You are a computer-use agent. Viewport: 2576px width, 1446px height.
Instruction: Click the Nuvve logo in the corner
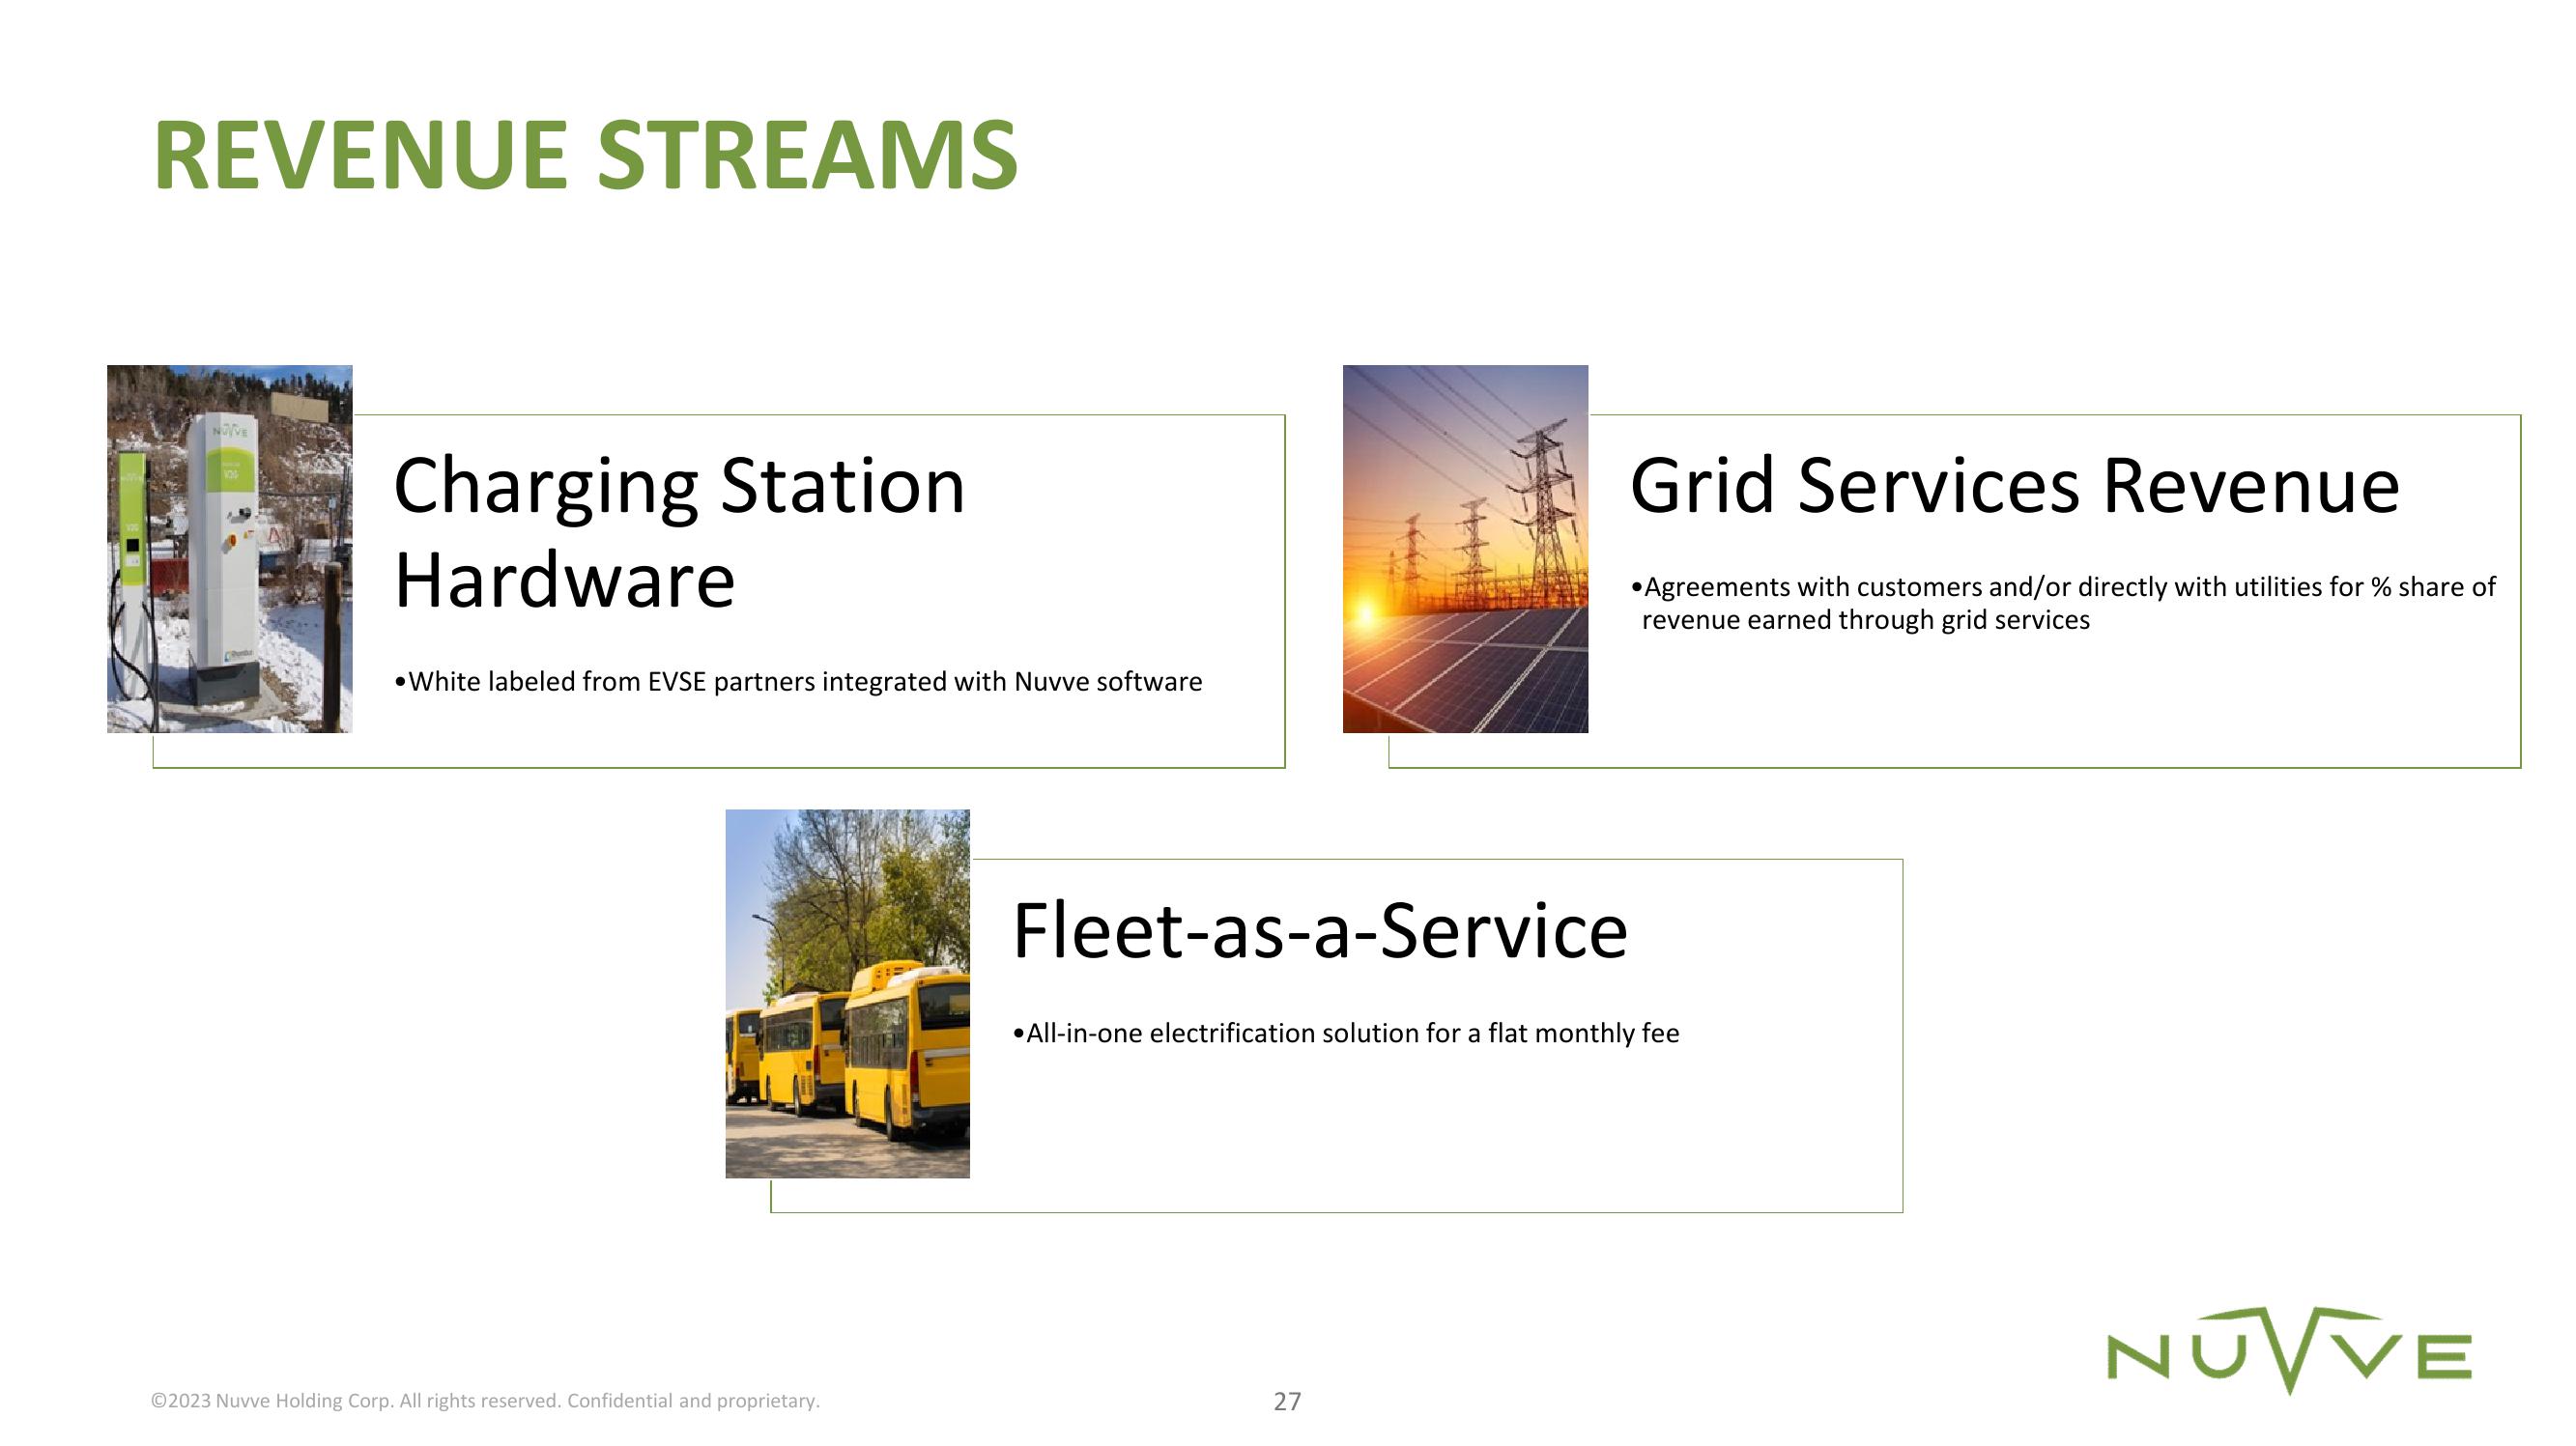tap(2289, 1351)
